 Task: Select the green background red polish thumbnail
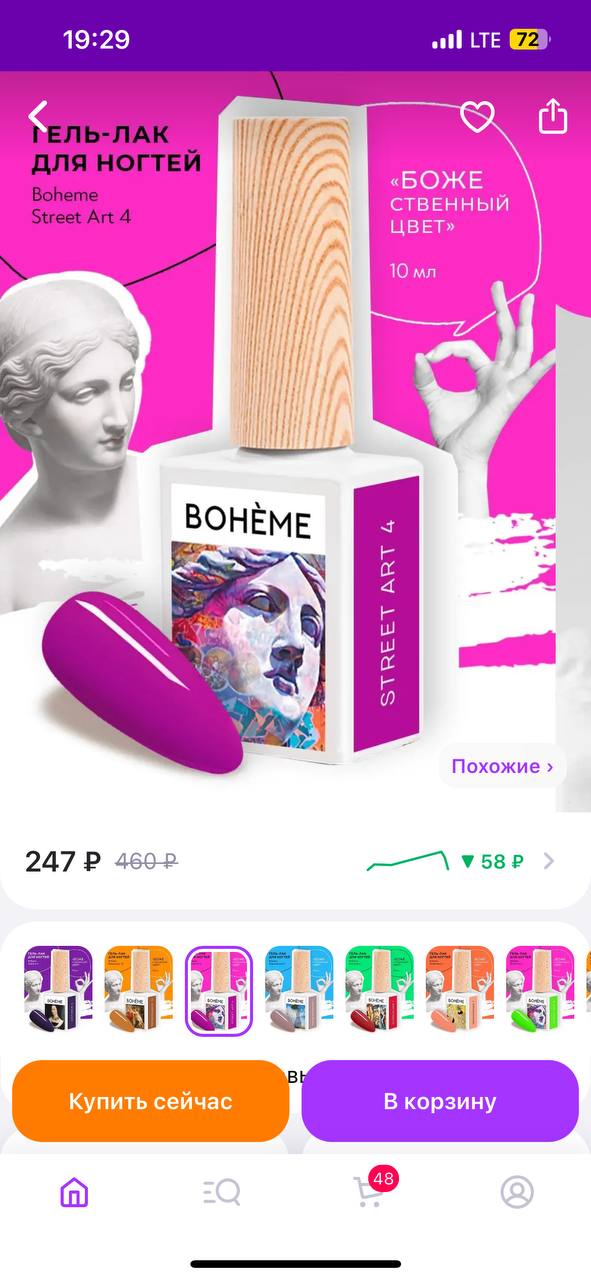click(x=380, y=990)
